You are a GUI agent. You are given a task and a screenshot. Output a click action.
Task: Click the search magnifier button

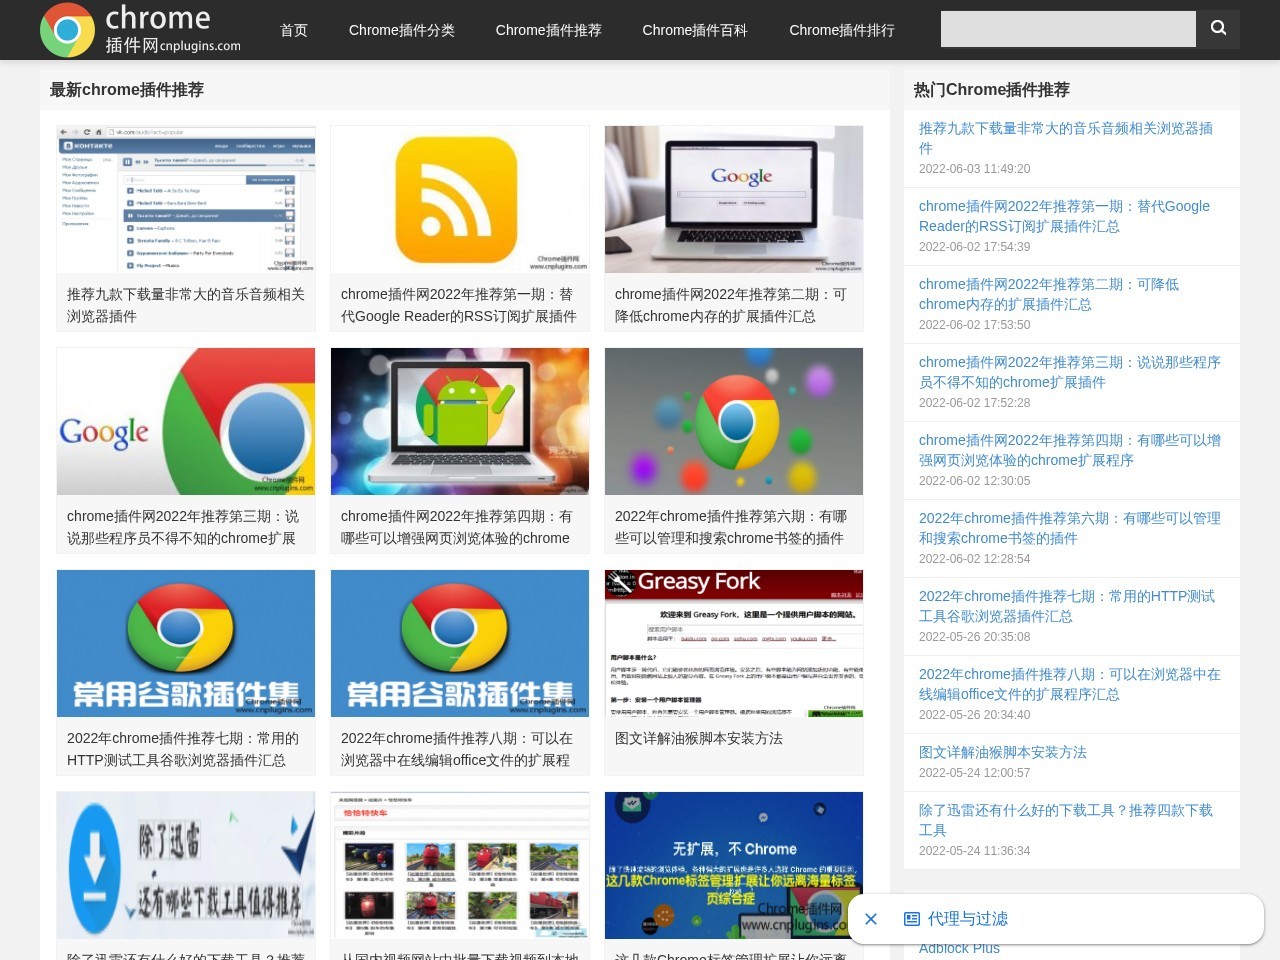[1218, 29]
